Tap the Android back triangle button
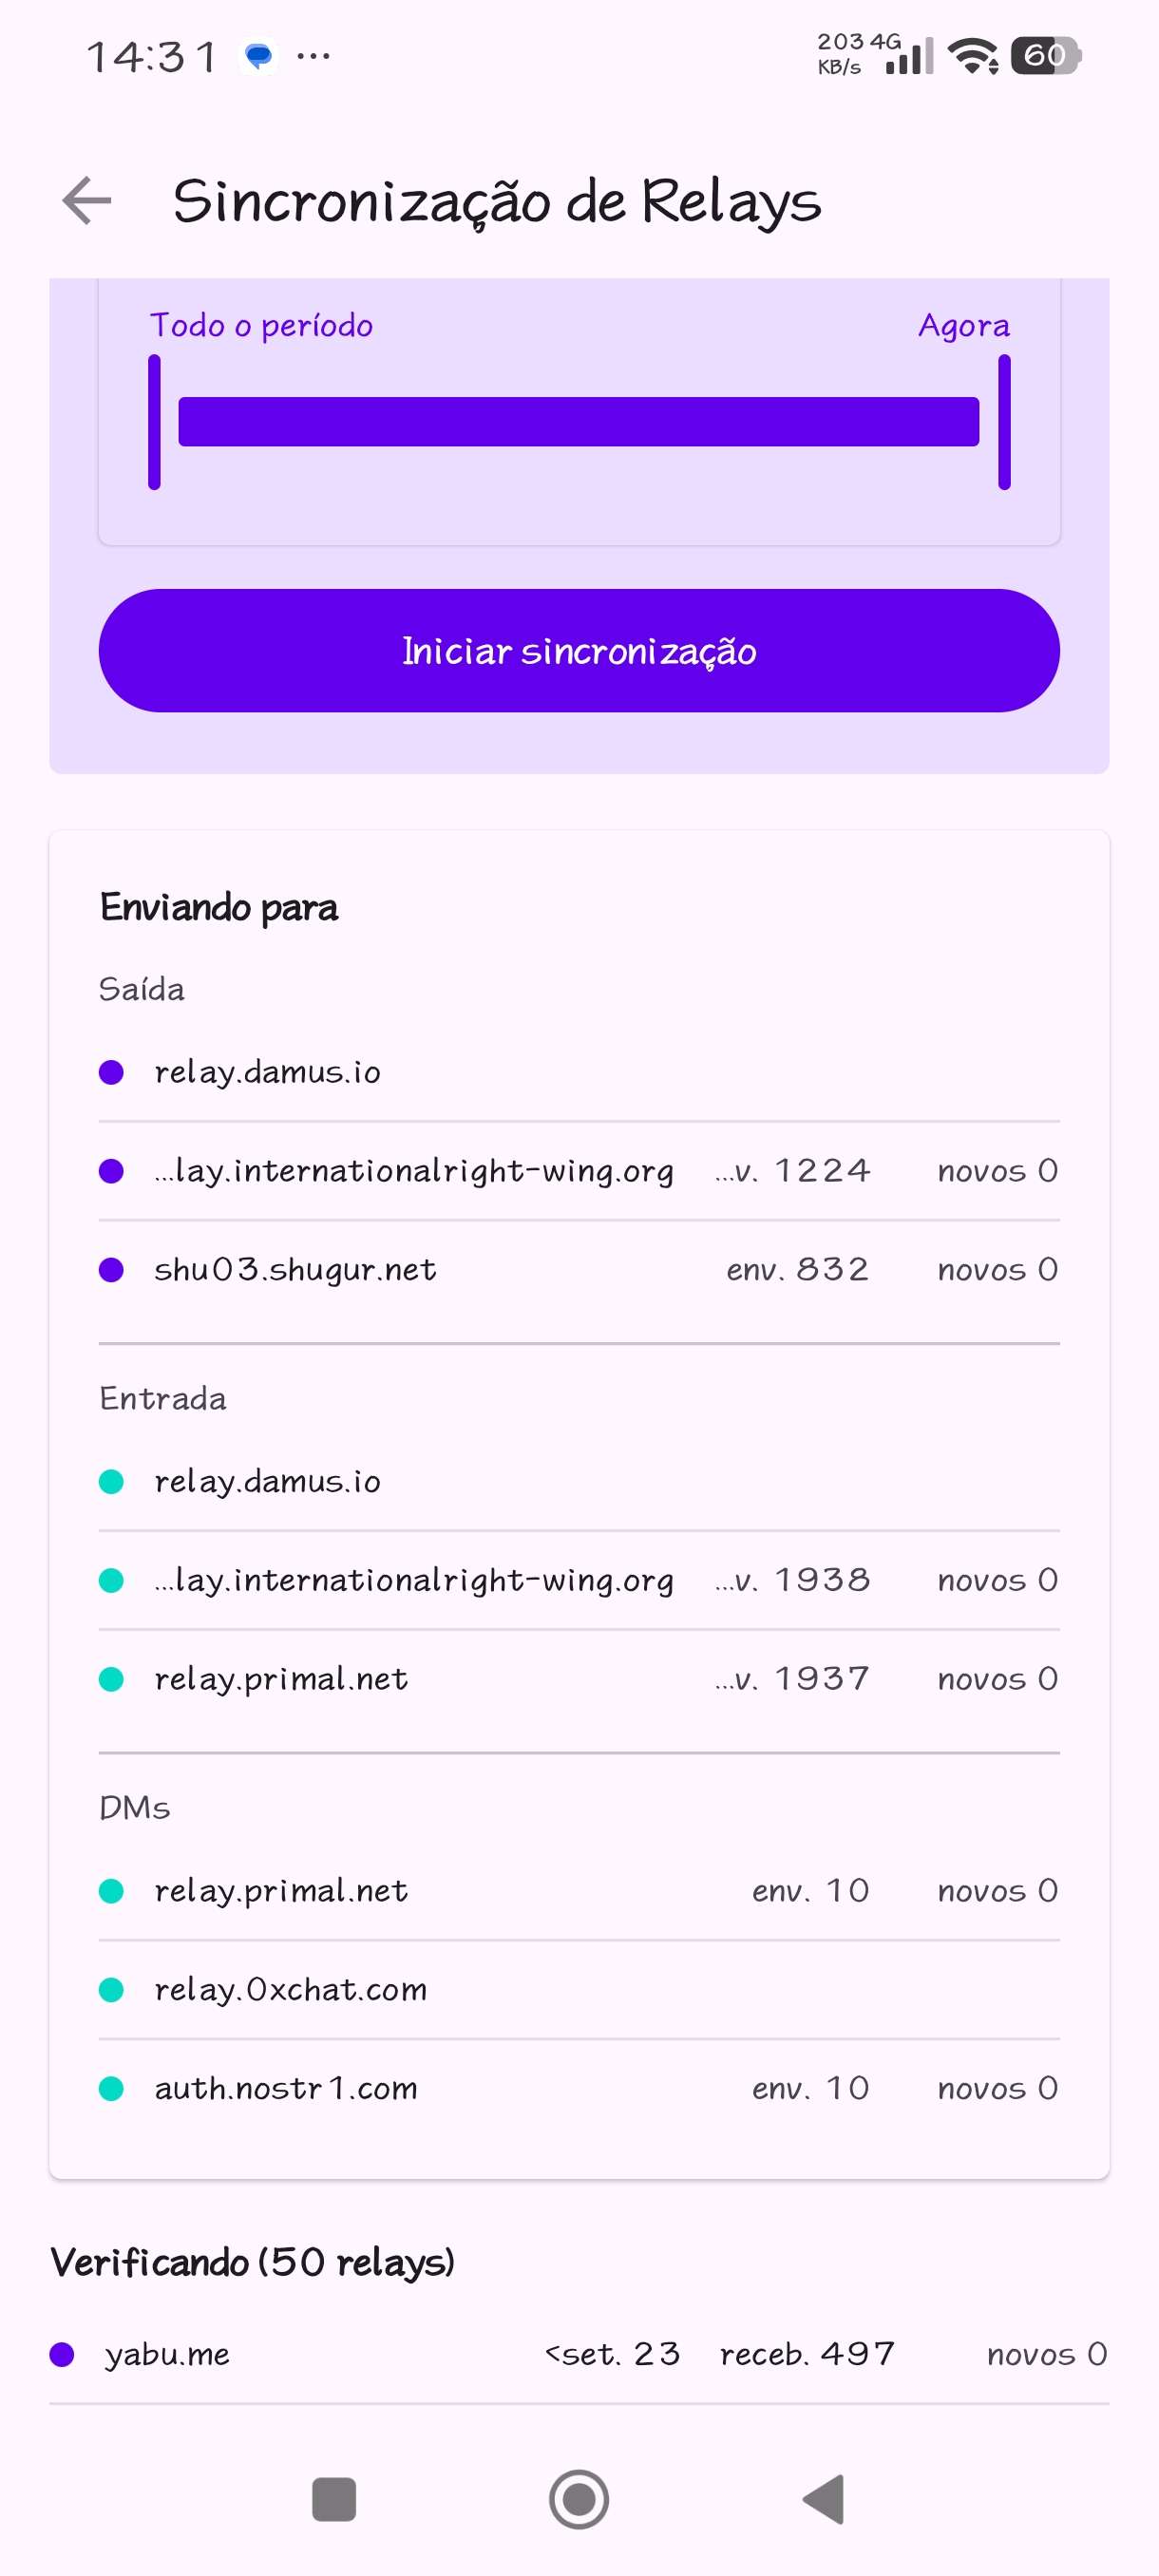The image size is (1159, 2576). pyautogui.click(x=824, y=2499)
